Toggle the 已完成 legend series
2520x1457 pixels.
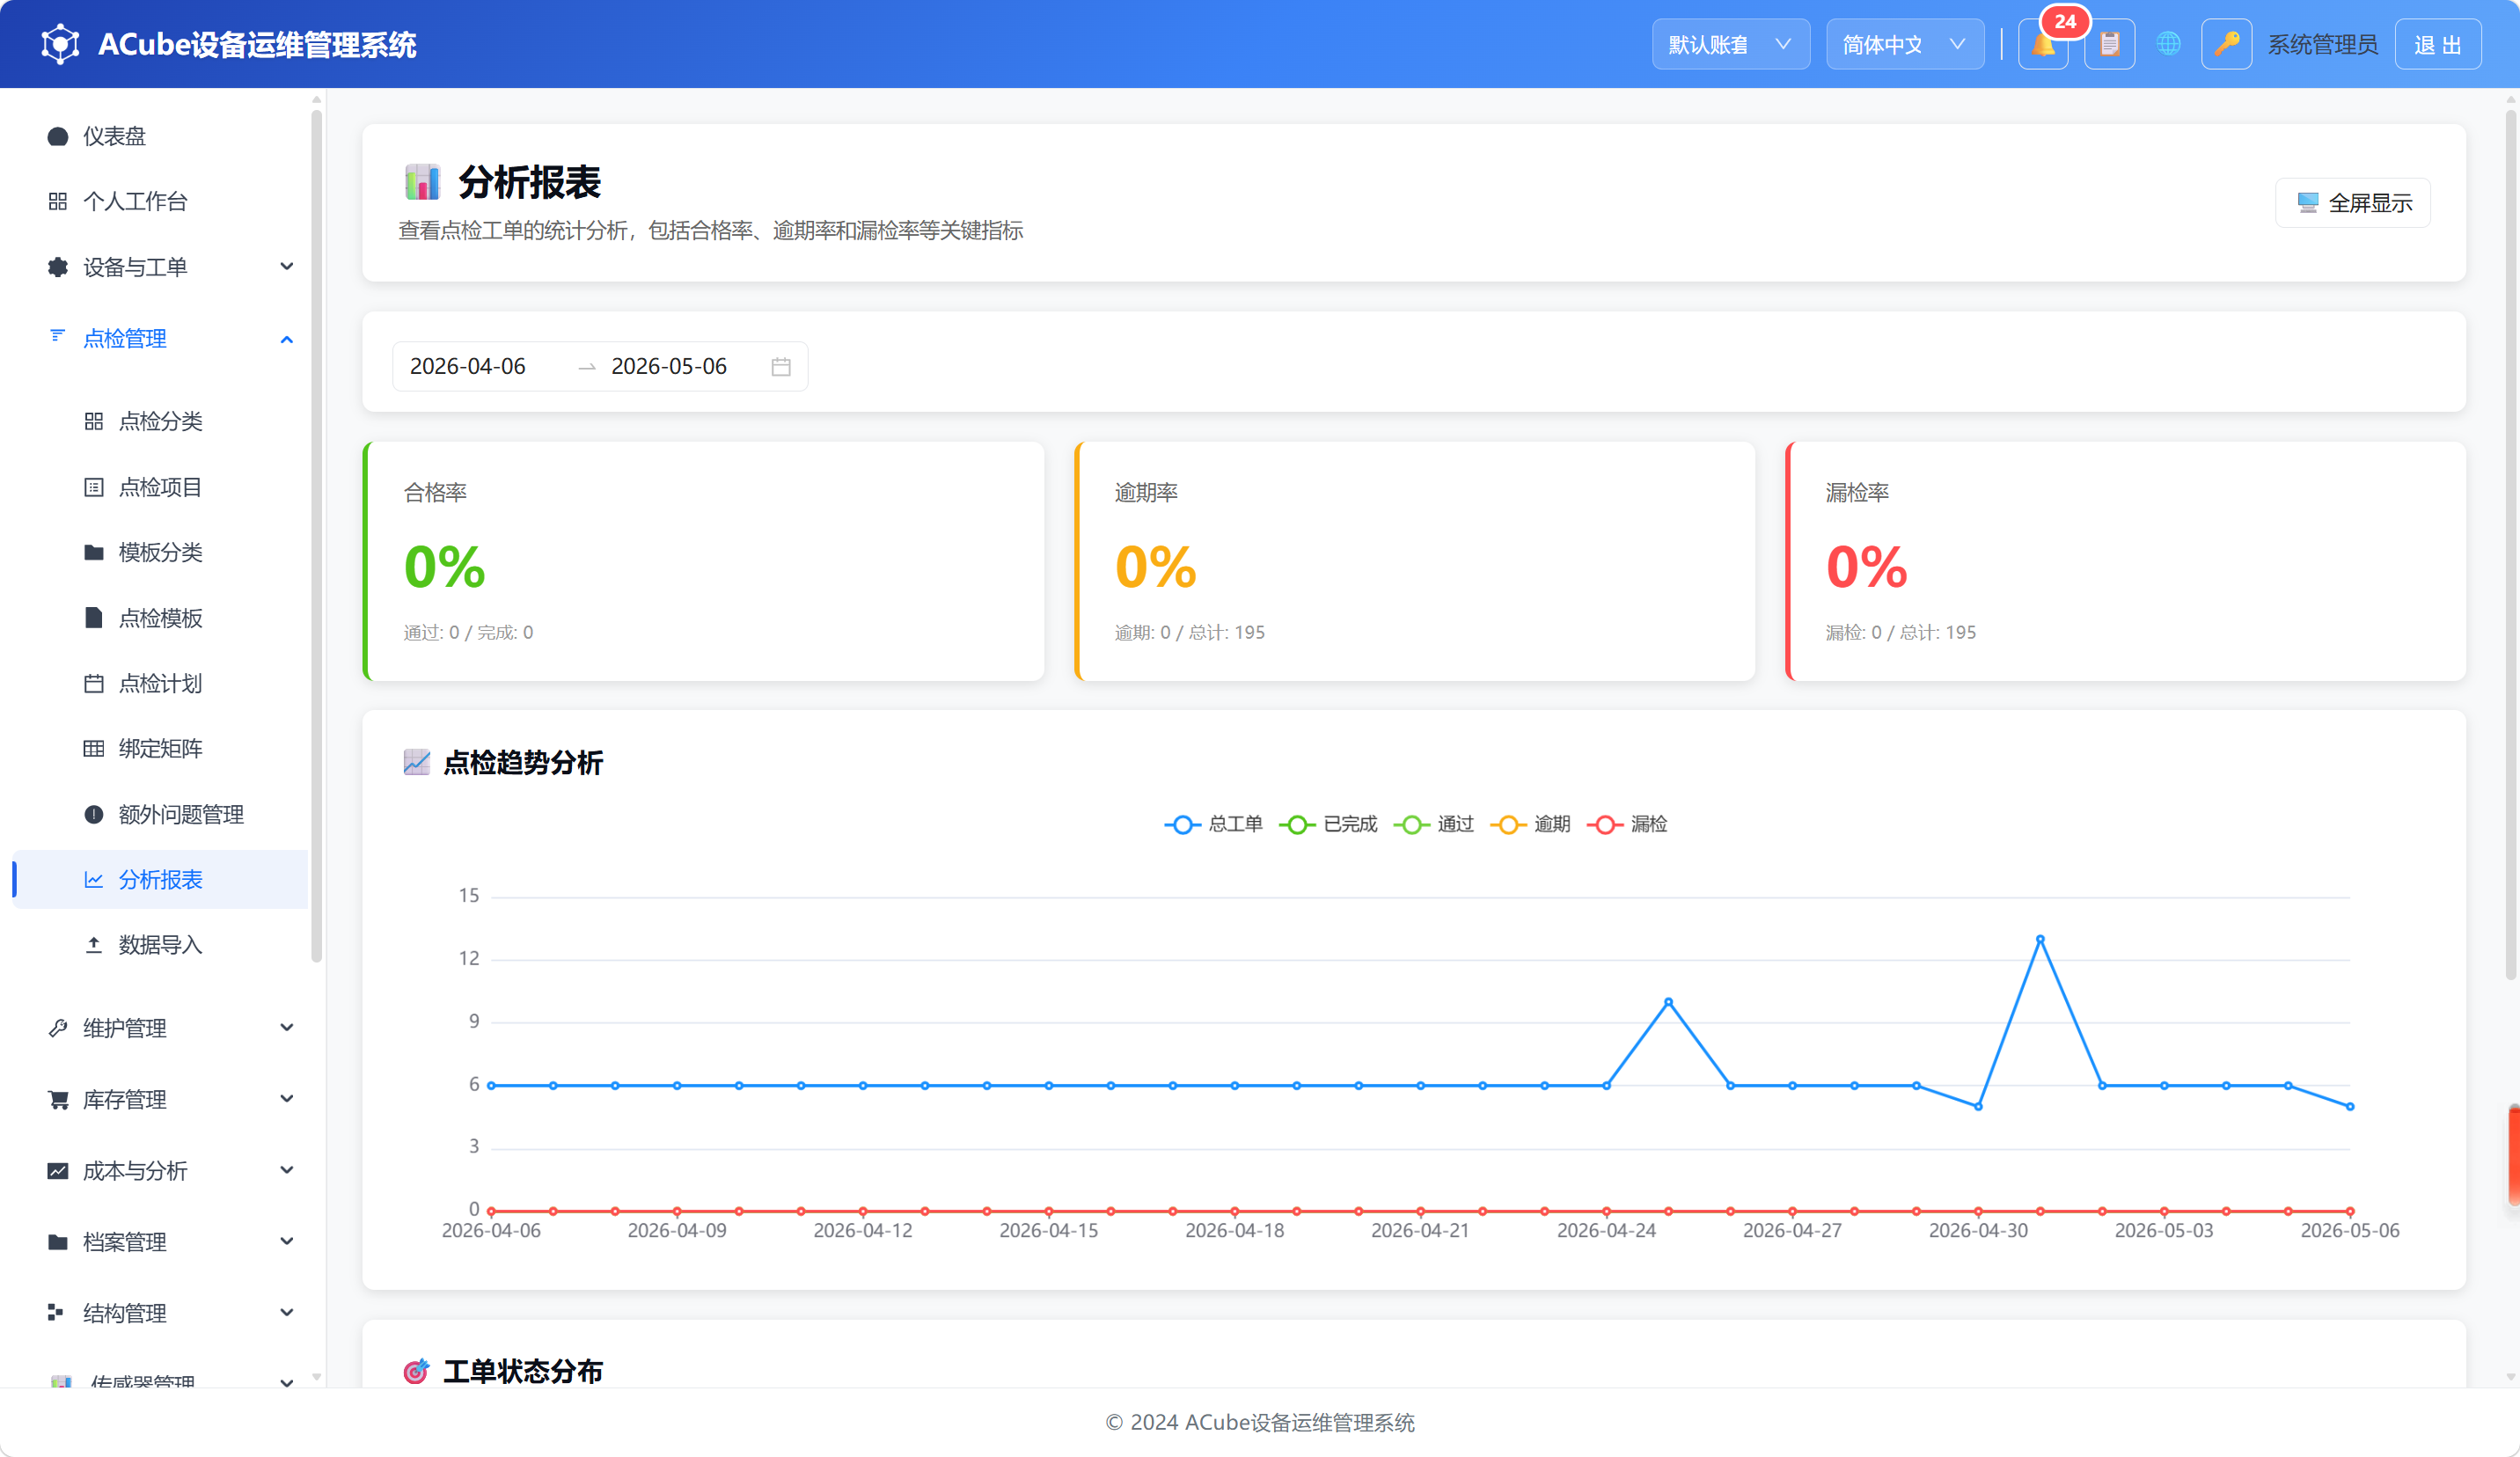pyautogui.click(x=1328, y=824)
